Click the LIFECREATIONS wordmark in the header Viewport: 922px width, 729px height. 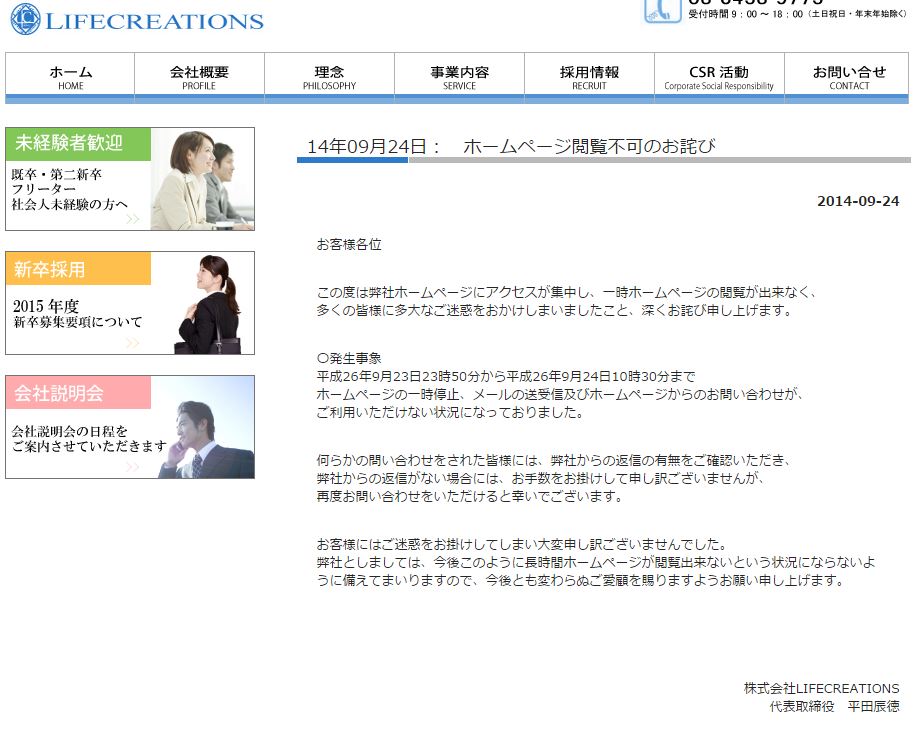pyautogui.click(x=154, y=21)
